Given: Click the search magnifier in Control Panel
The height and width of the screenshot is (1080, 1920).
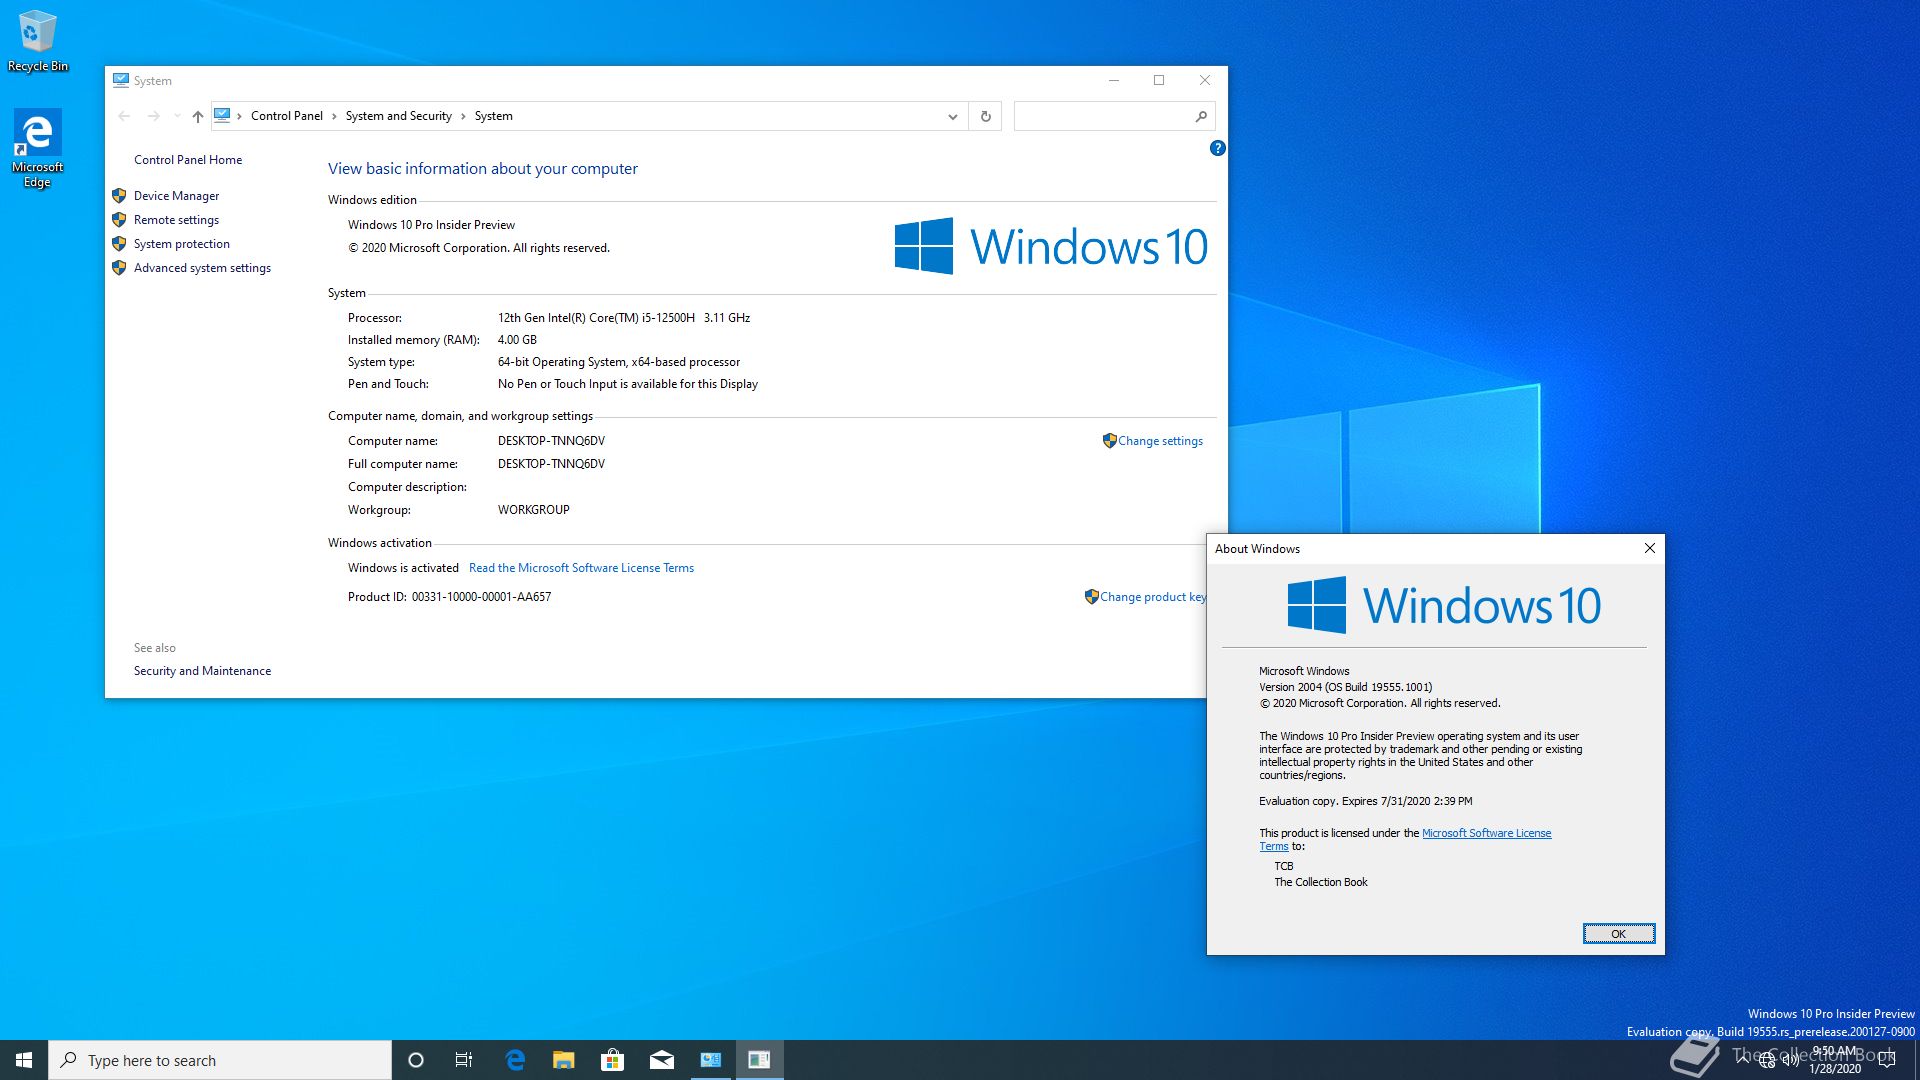Looking at the screenshot, I should [x=1201, y=116].
